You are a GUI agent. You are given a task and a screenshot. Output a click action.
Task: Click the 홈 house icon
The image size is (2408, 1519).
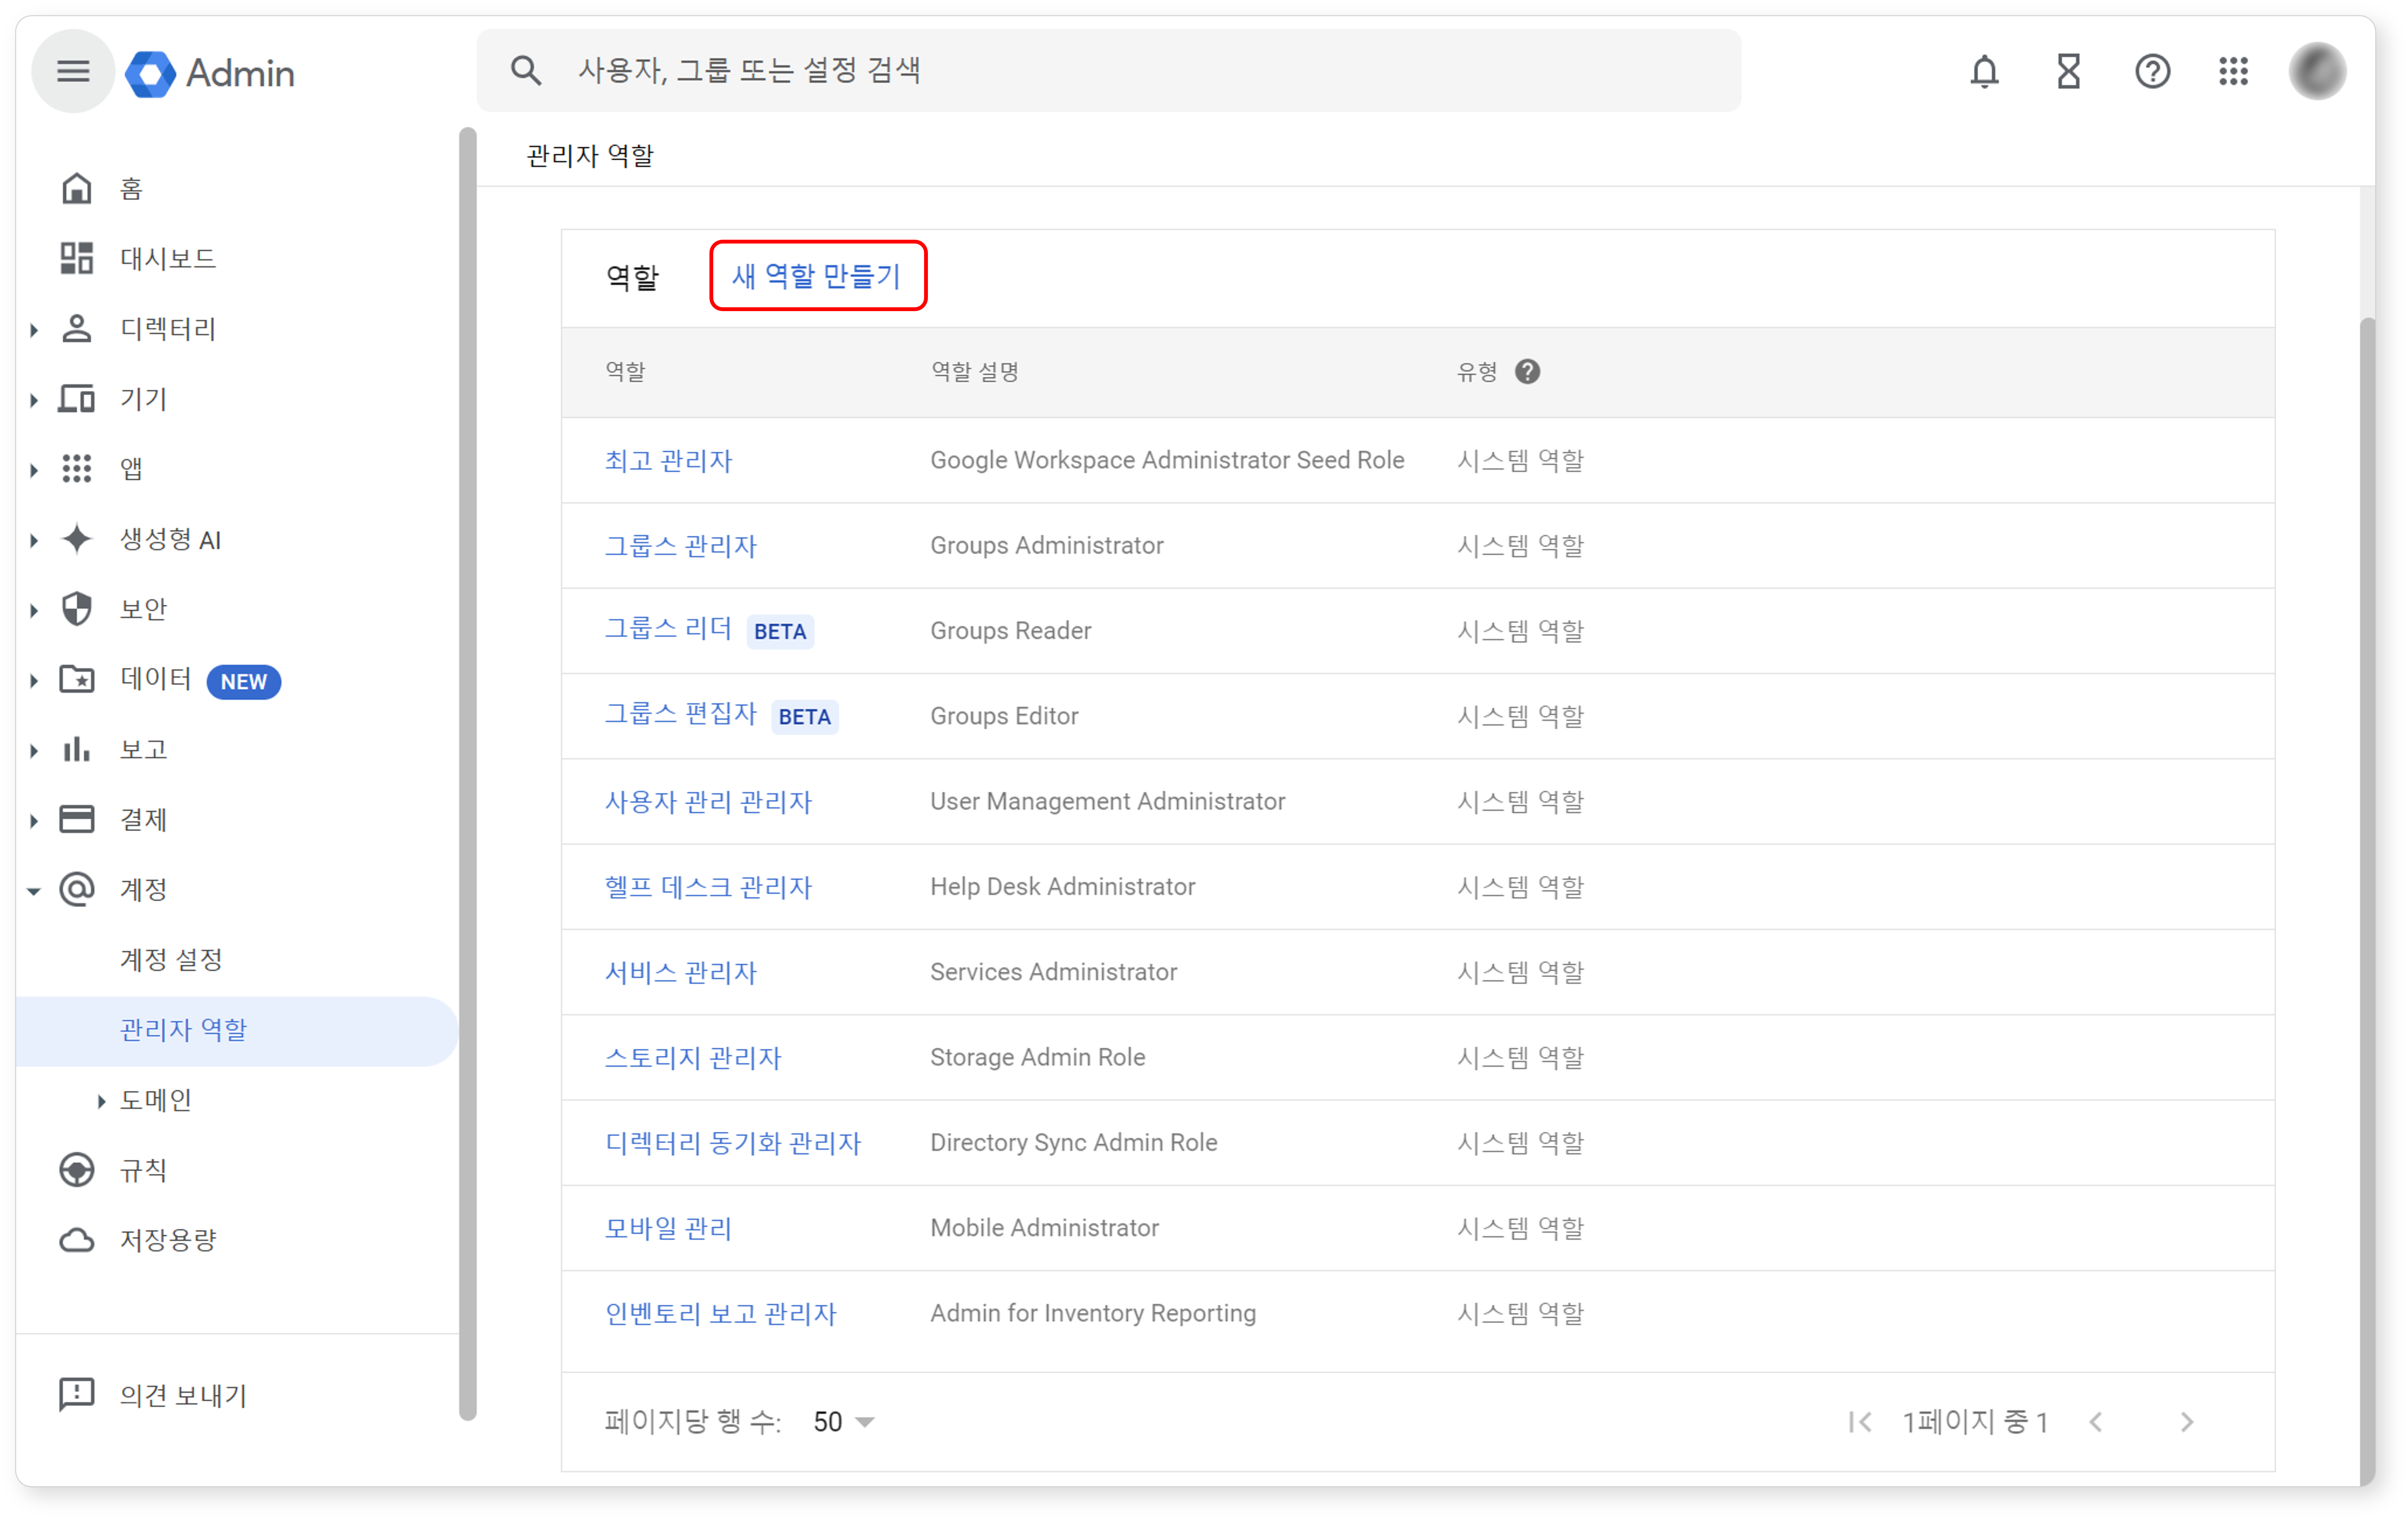coord(77,188)
